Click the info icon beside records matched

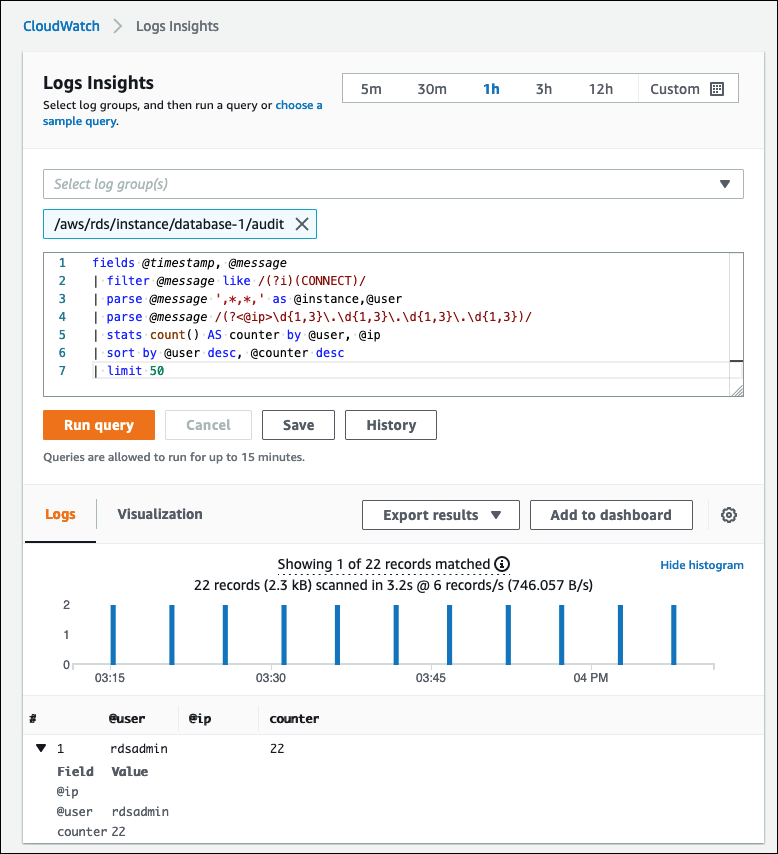502,564
